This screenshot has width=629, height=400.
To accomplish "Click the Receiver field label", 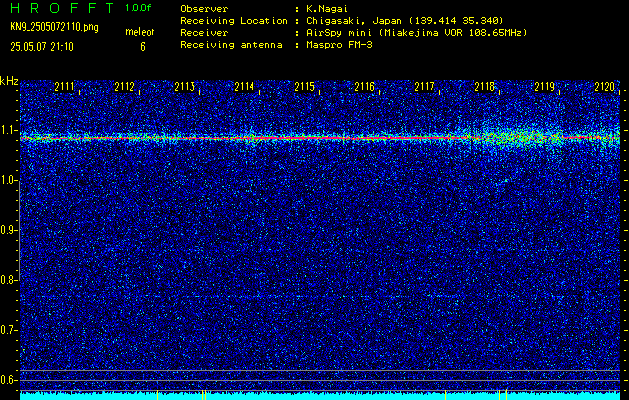I will (204, 33).
